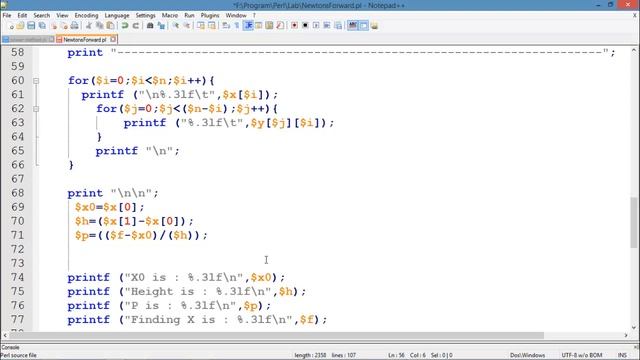Toggle Synchronize Horizontal Scrolling icon
Screen dimensions: 640x360
(212, 26)
